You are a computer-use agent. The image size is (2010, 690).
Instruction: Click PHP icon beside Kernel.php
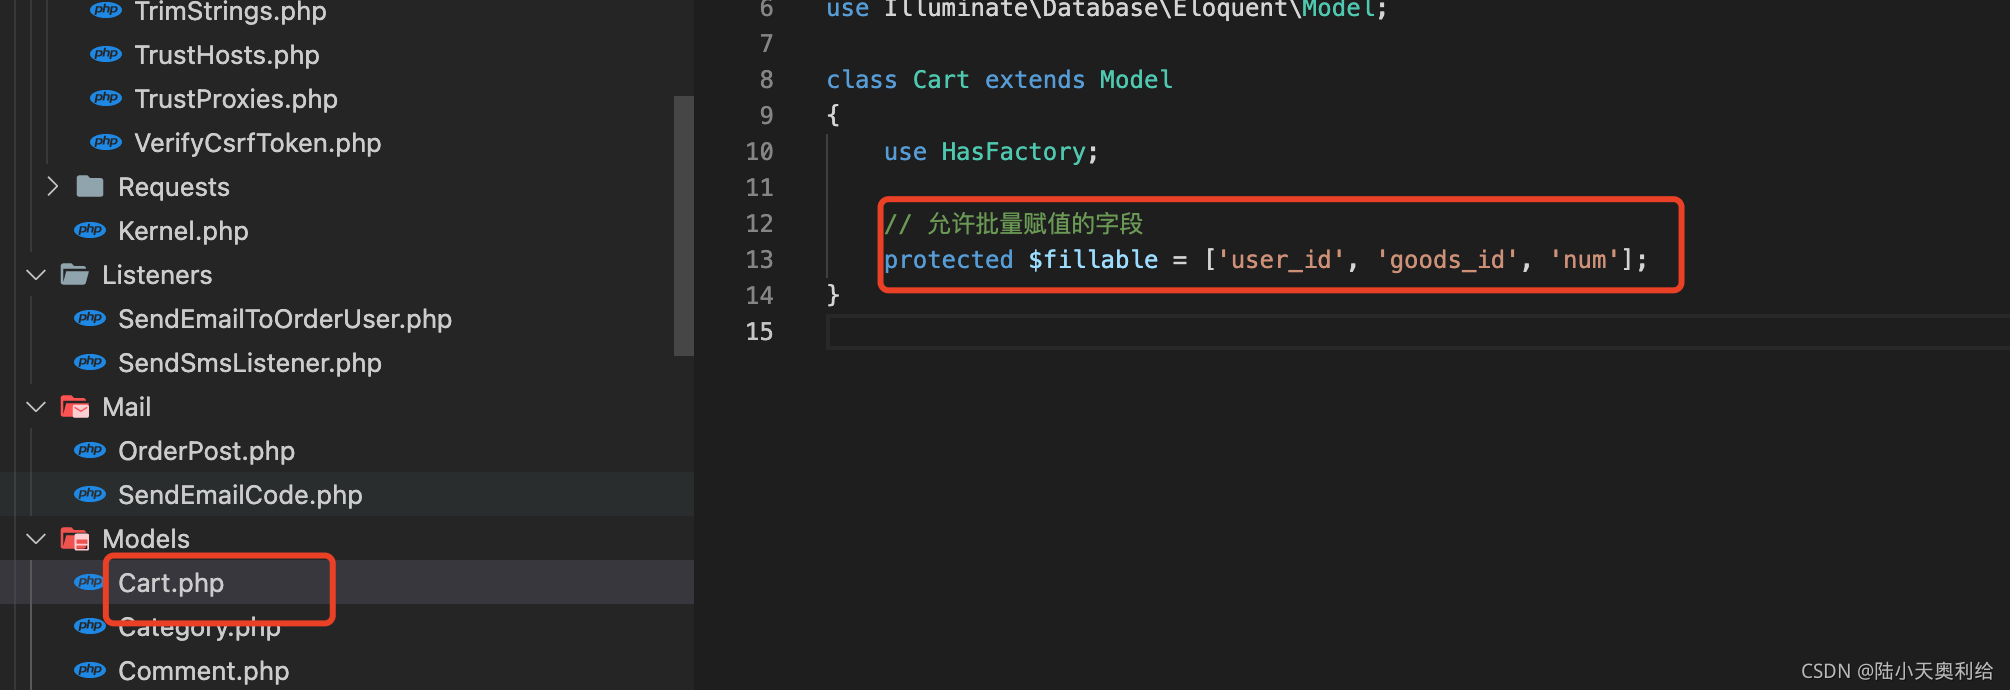90,230
